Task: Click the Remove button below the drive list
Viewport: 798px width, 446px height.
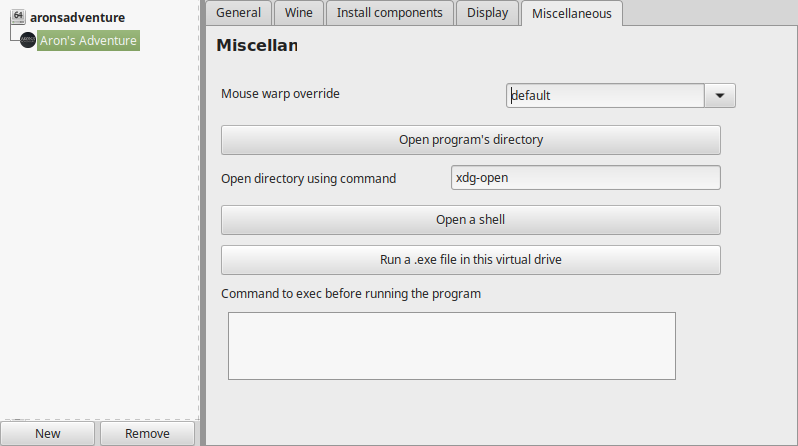Action: [x=147, y=433]
